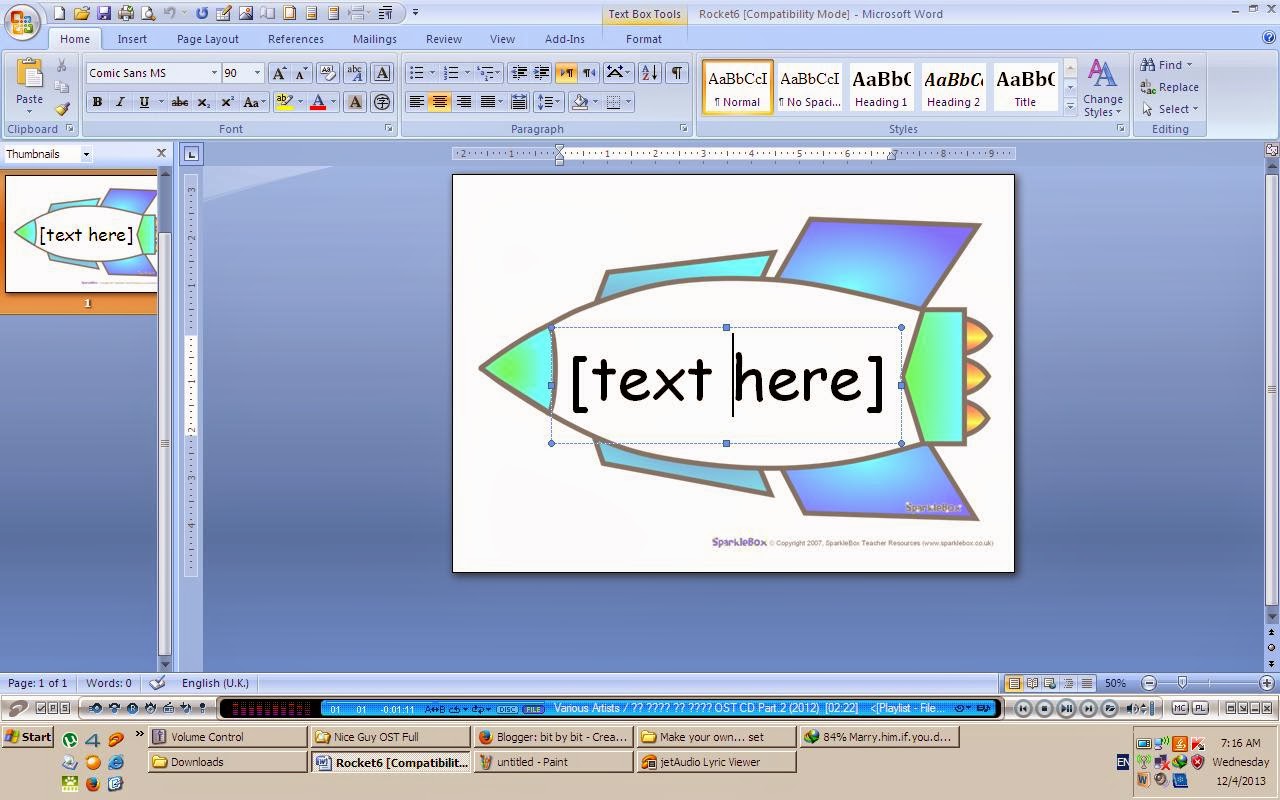1280x800 pixels.
Task: Toggle Center alignment
Action: [x=439, y=102]
